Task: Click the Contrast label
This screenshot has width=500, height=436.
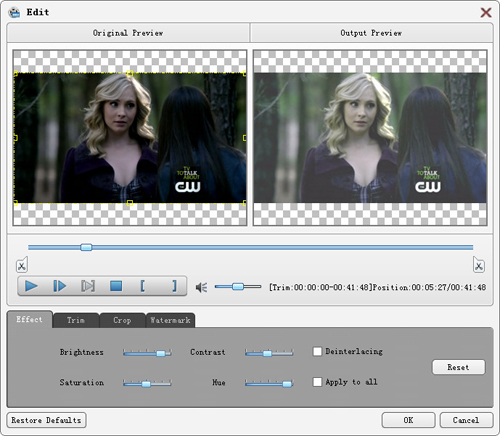Action: [x=208, y=352]
